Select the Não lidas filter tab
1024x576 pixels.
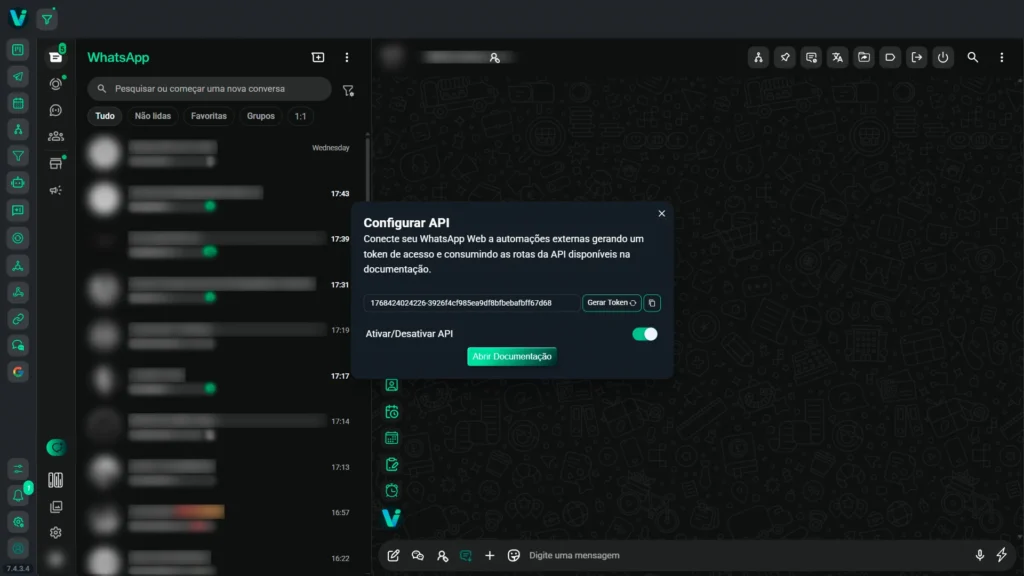[x=153, y=116]
